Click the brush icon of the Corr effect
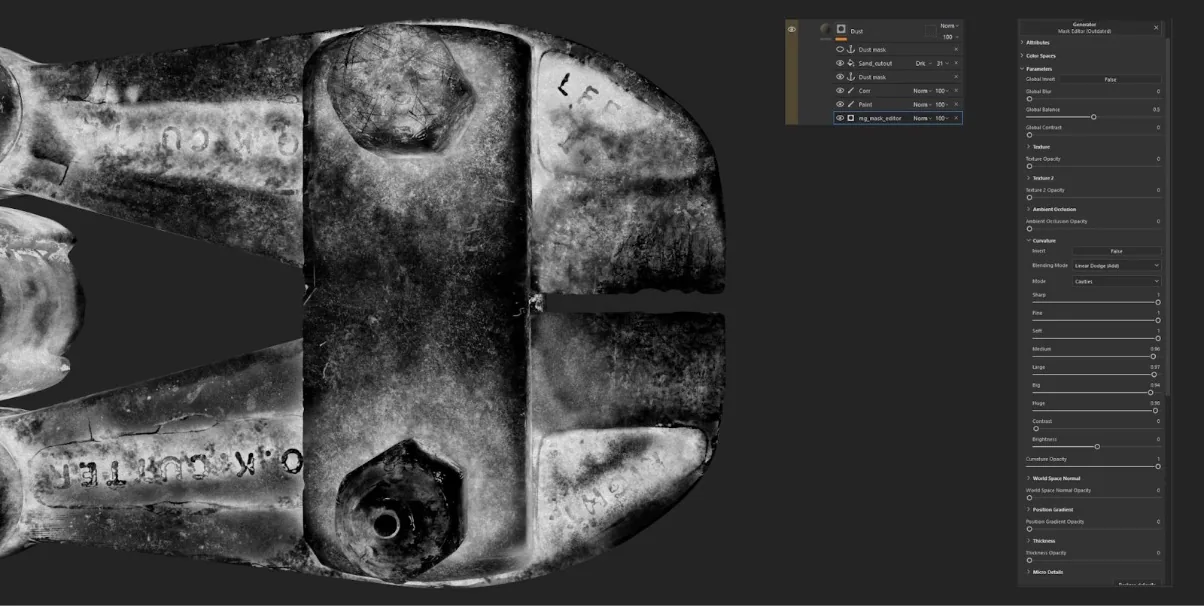Viewport: 1204px width, 606px height. tap(851, 91)
